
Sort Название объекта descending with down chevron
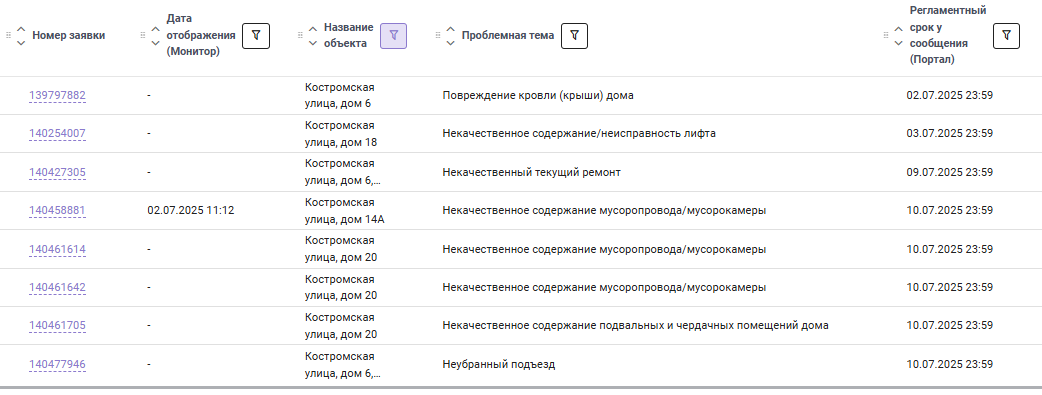[x=313, y=43]
